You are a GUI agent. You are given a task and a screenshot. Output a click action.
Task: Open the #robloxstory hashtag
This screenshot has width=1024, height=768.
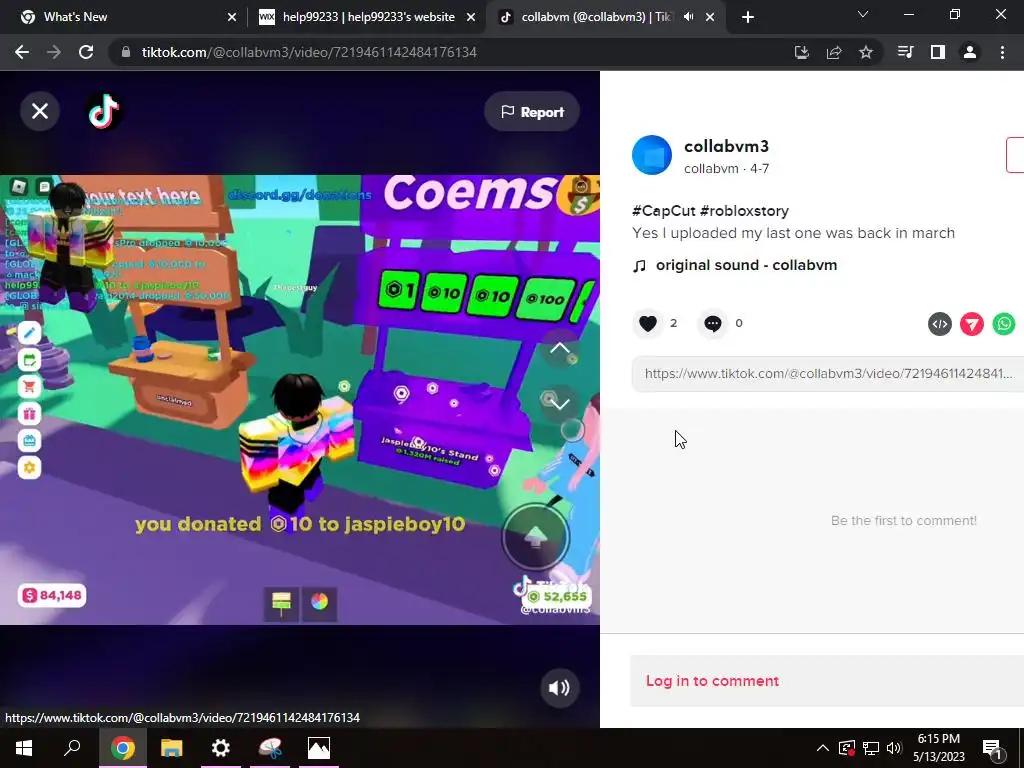pos(744,211)
